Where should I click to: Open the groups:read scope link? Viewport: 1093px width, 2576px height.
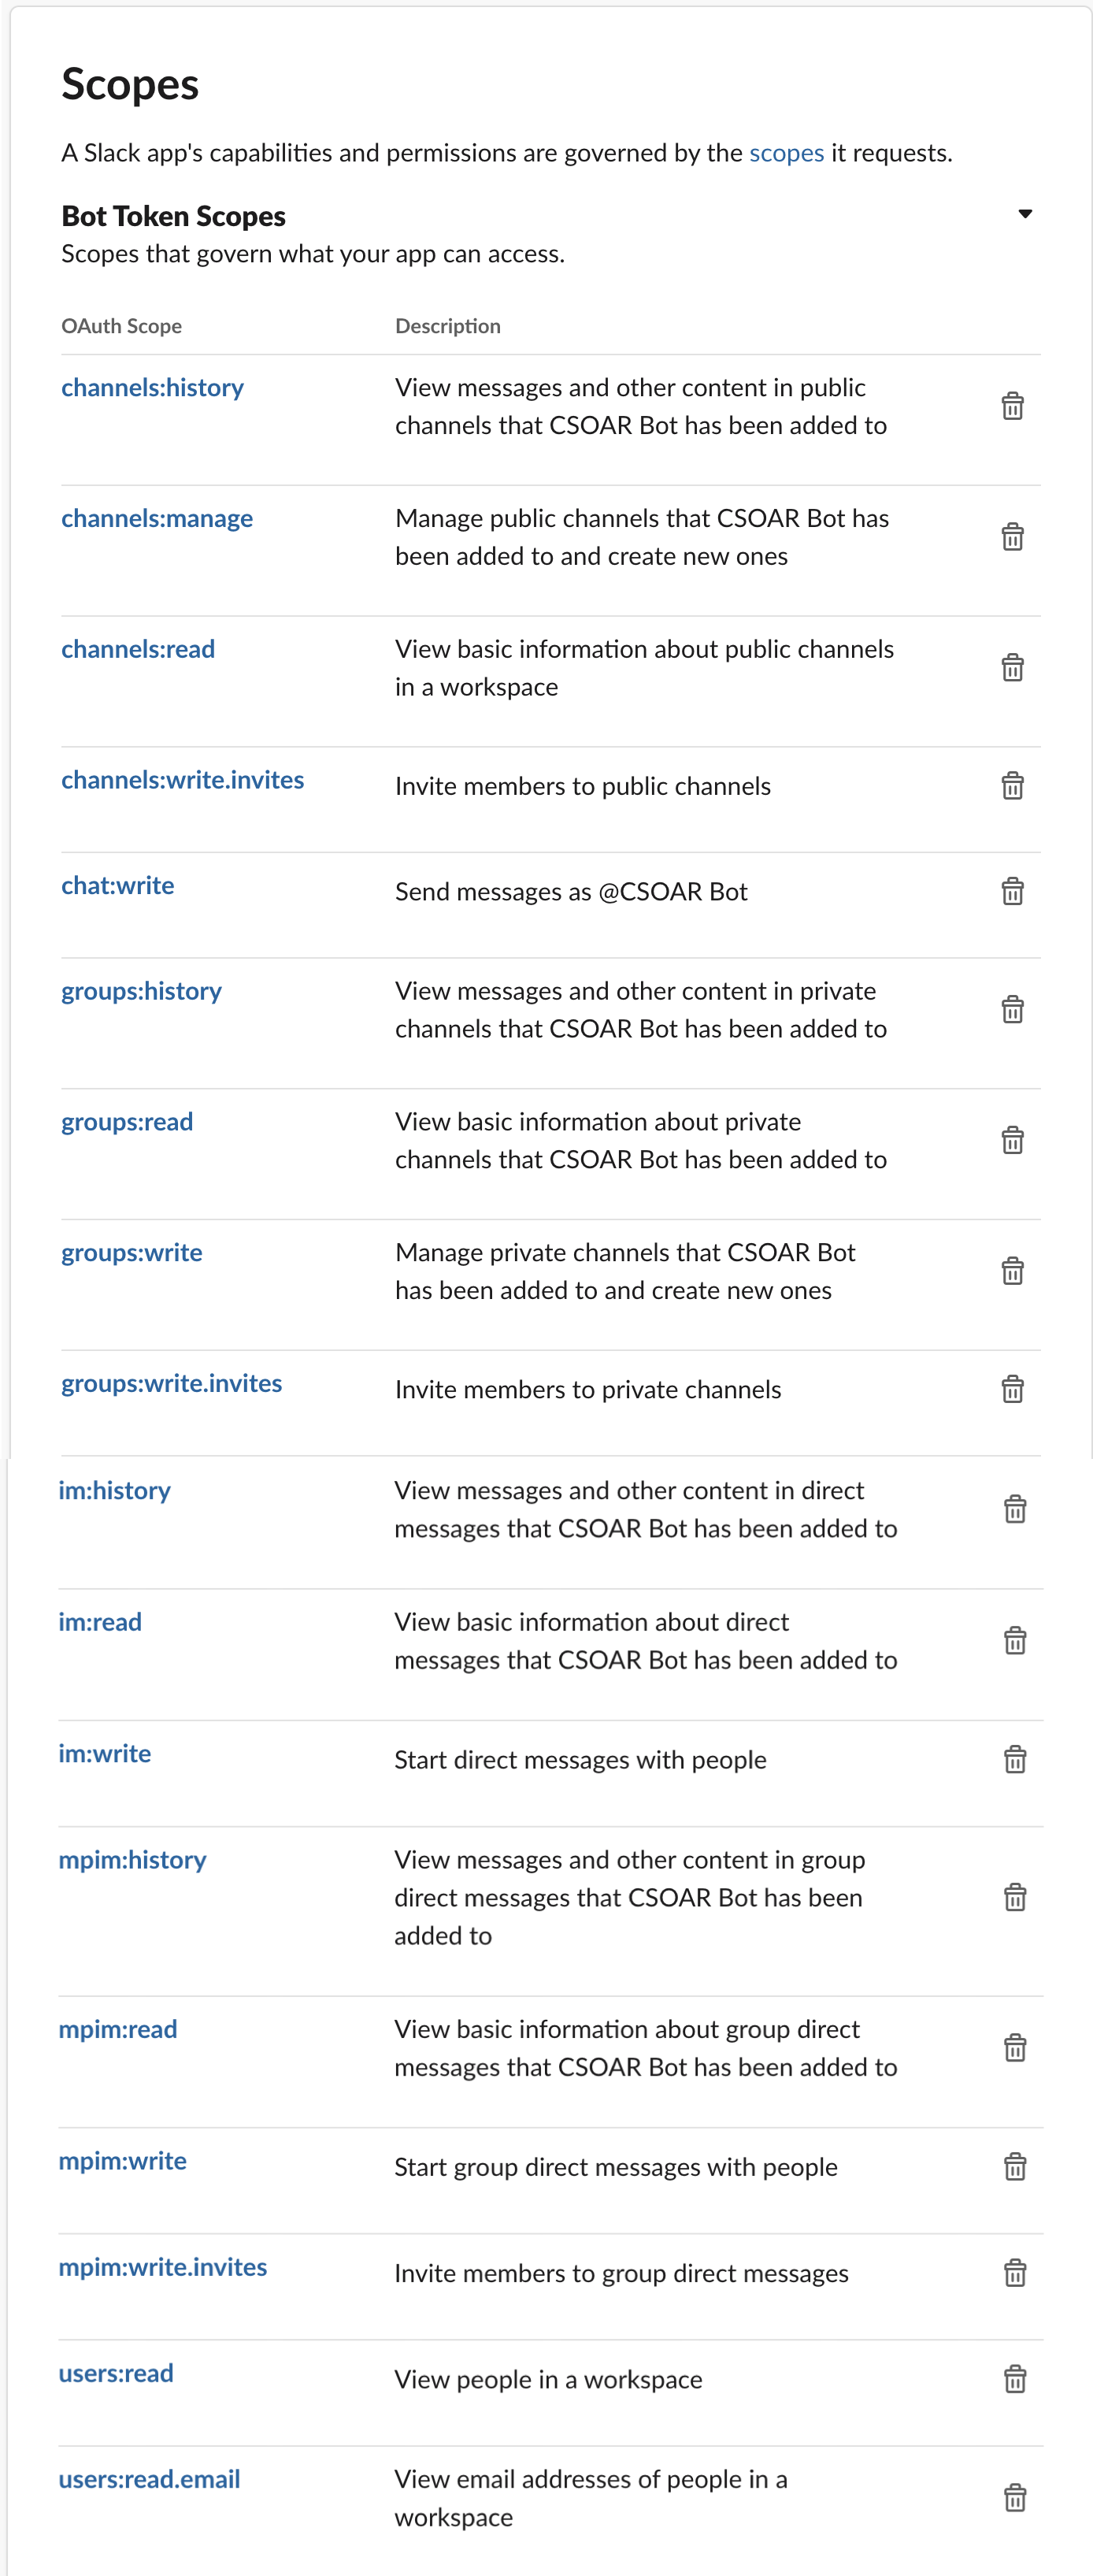[127, 1122]
